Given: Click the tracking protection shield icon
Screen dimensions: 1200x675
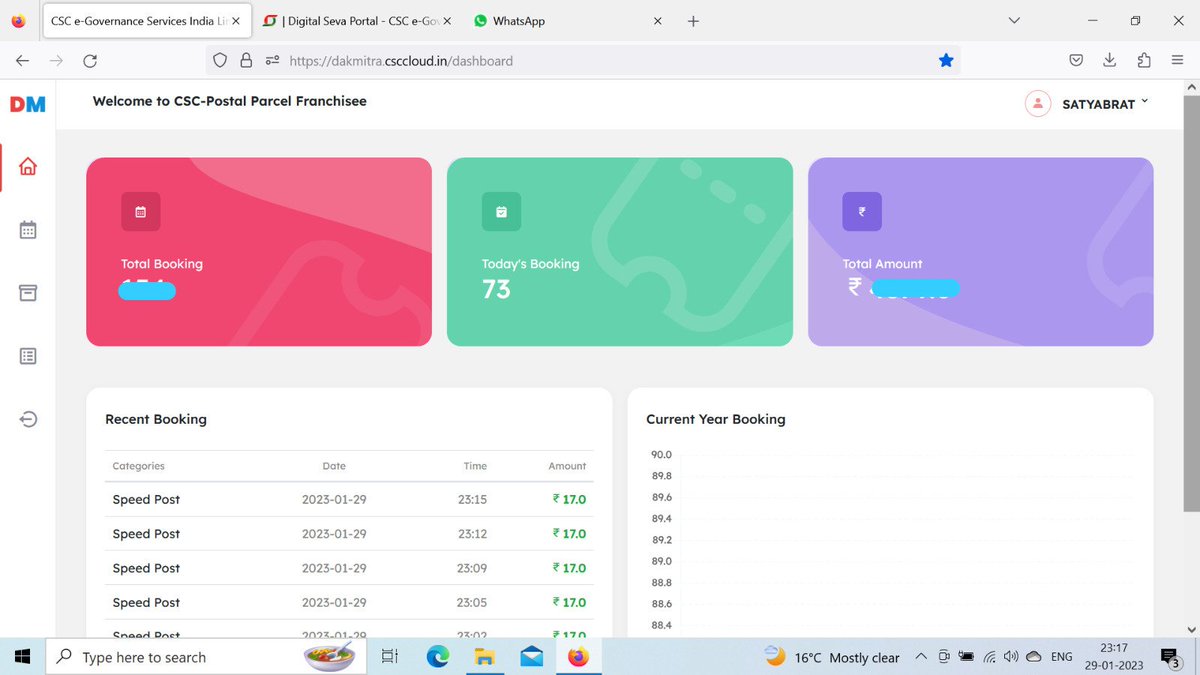Looking at the screenshot, I should tap(221, 61).
